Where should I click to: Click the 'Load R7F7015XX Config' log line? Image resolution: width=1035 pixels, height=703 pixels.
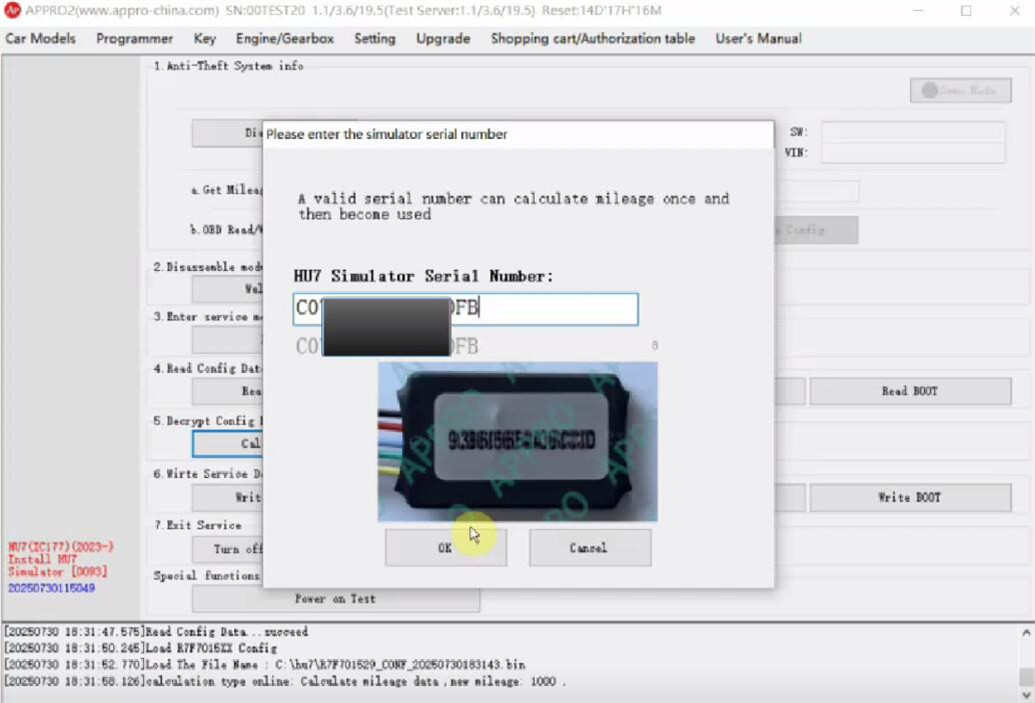point(141,648)
